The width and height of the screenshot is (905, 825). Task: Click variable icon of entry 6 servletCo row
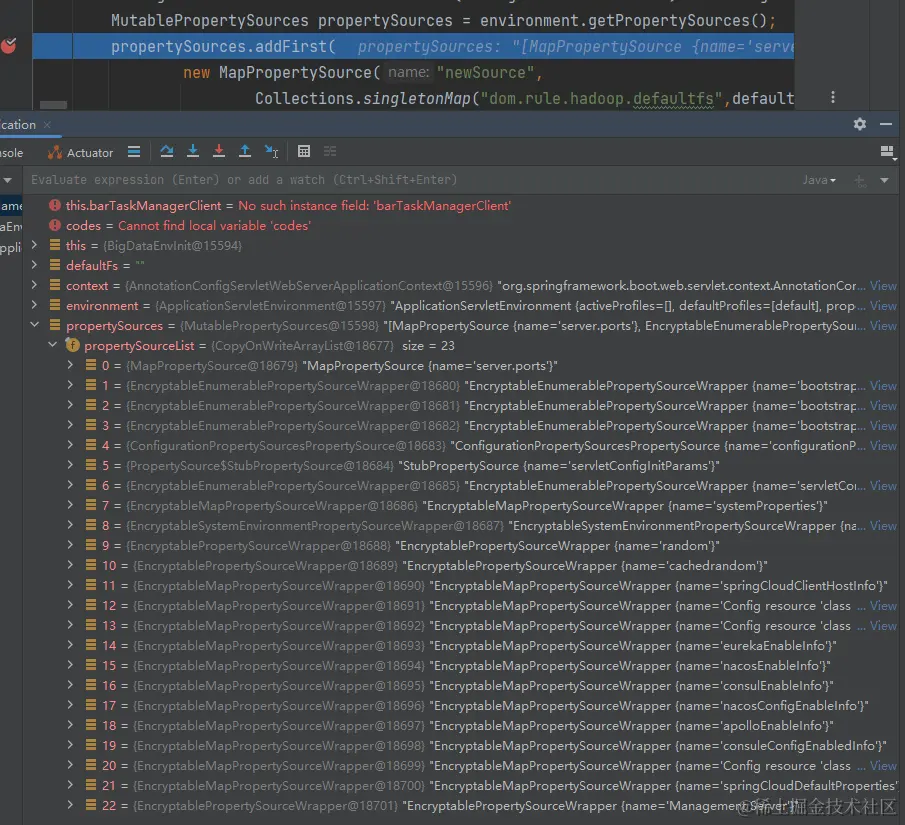click(91, 486)
